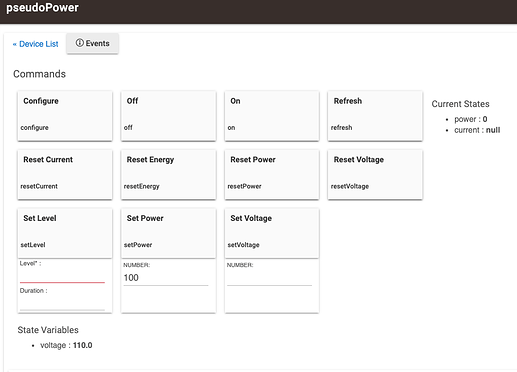This screenshot has height=372, width=517.
Task: Go back via the Device List link
Action: [35, 44]
